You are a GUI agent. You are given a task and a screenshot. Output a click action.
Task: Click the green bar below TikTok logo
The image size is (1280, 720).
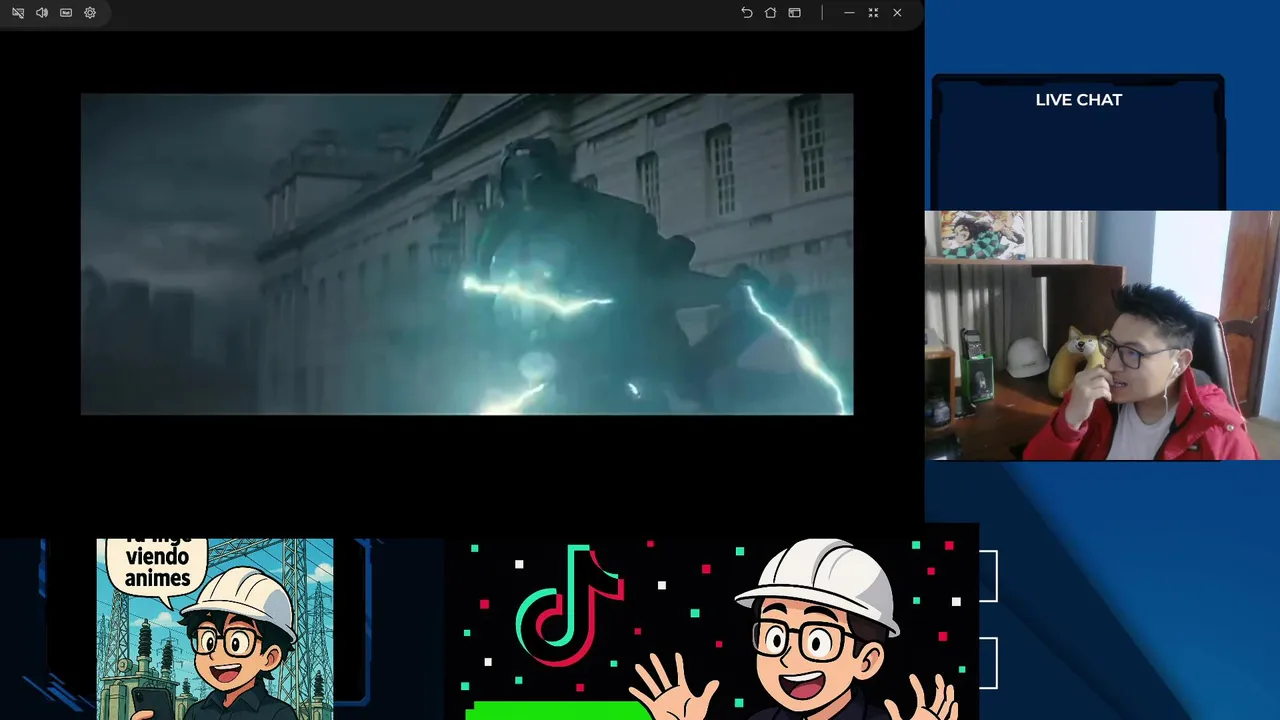click(x=560, y=711)
